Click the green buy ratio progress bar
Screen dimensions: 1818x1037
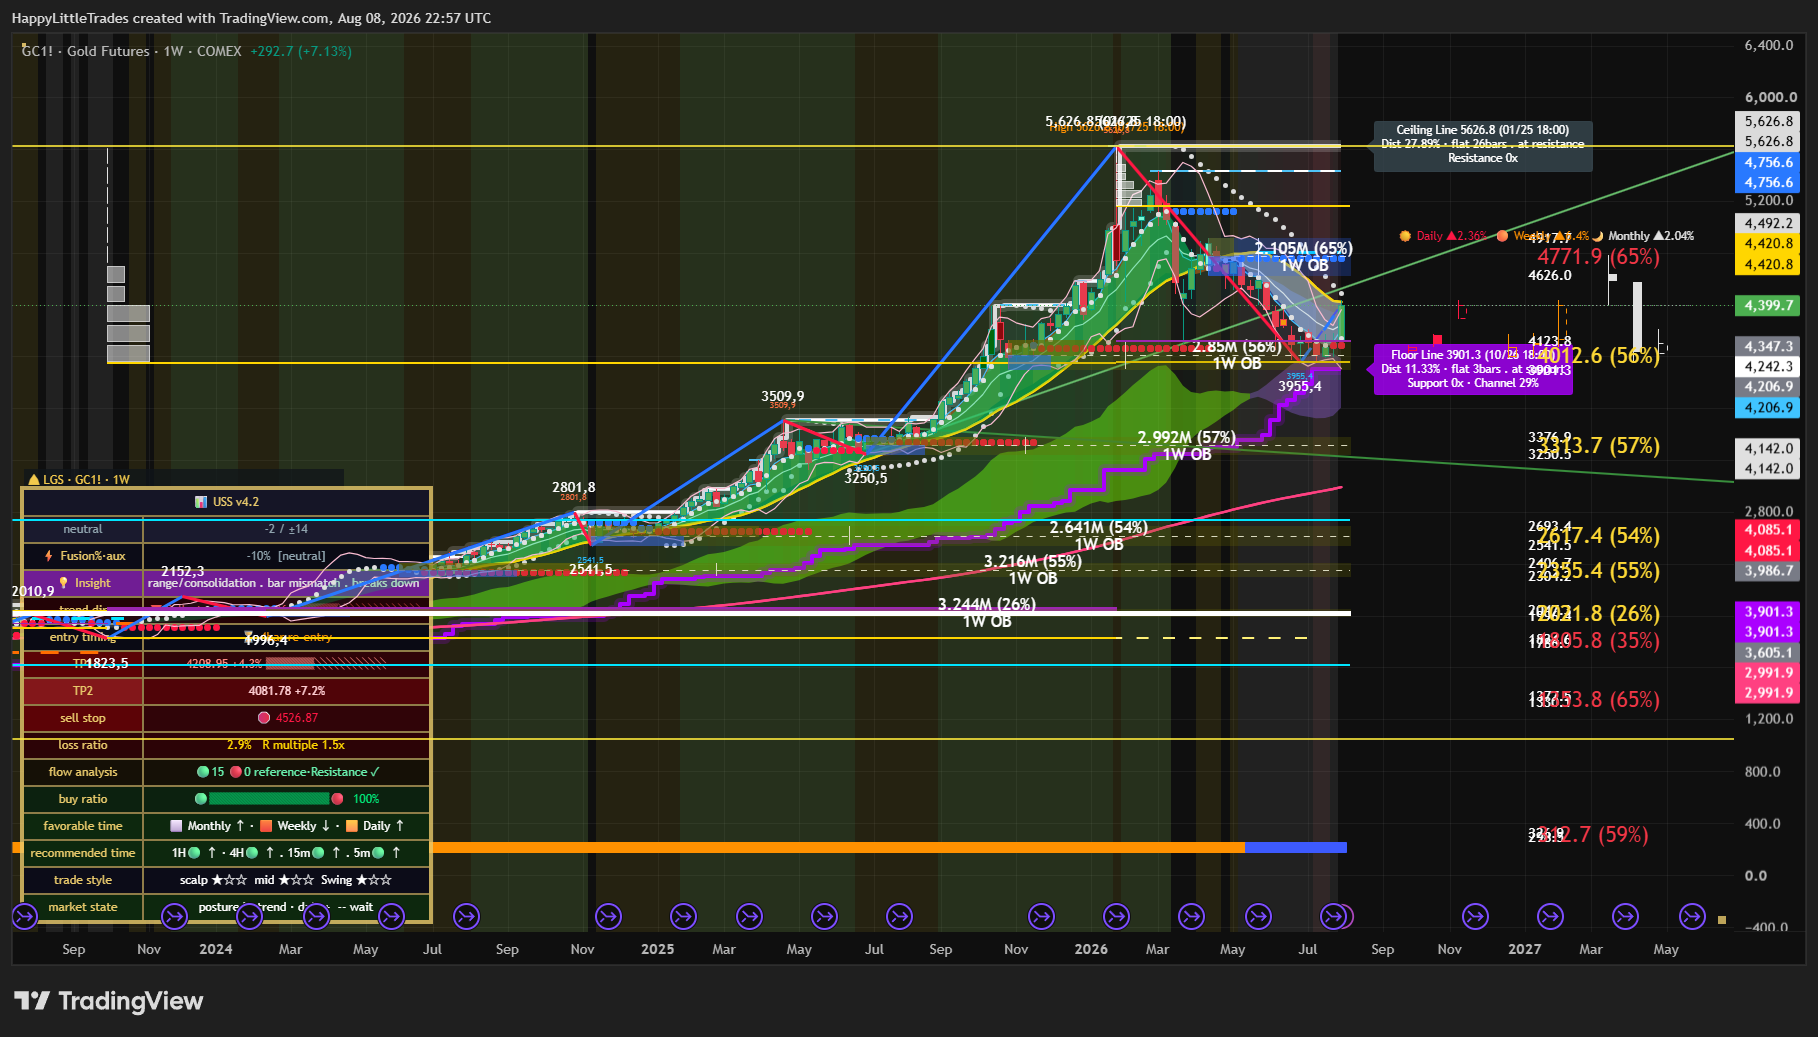(269, 799)
